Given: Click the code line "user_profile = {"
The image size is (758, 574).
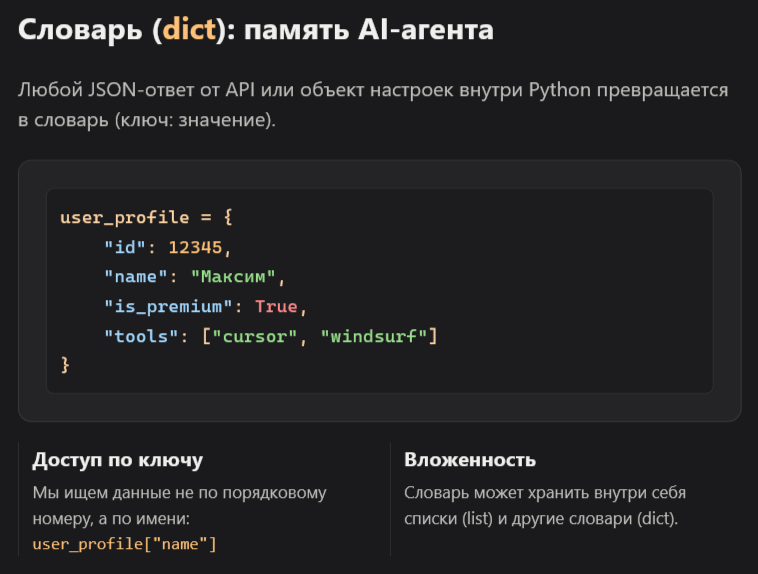Looking at the screenshot, I should [x=146, y=217].
